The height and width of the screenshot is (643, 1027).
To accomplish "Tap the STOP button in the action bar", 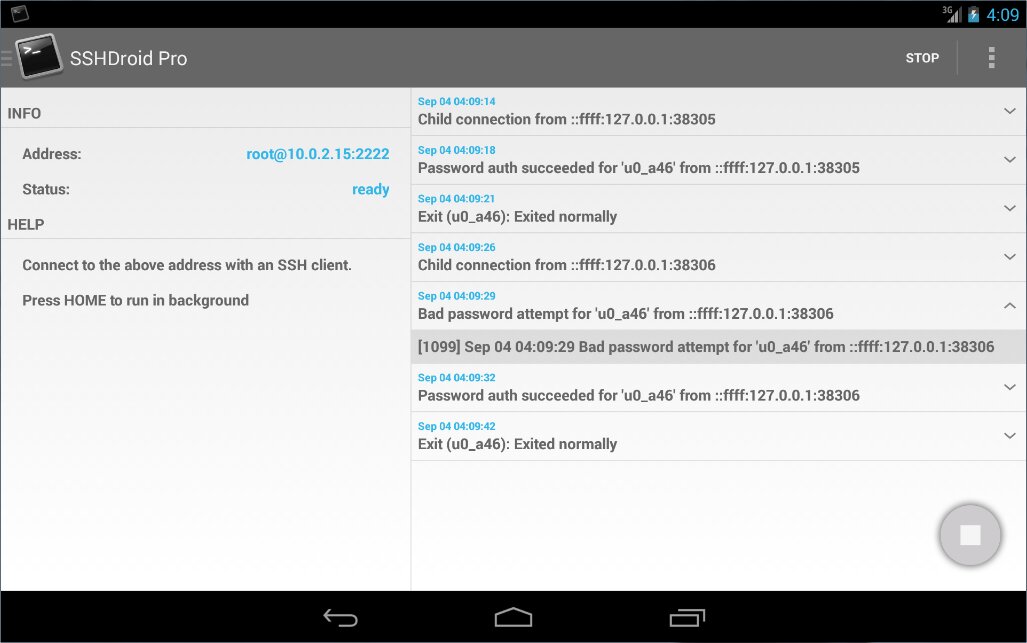I will click(922, 58).
